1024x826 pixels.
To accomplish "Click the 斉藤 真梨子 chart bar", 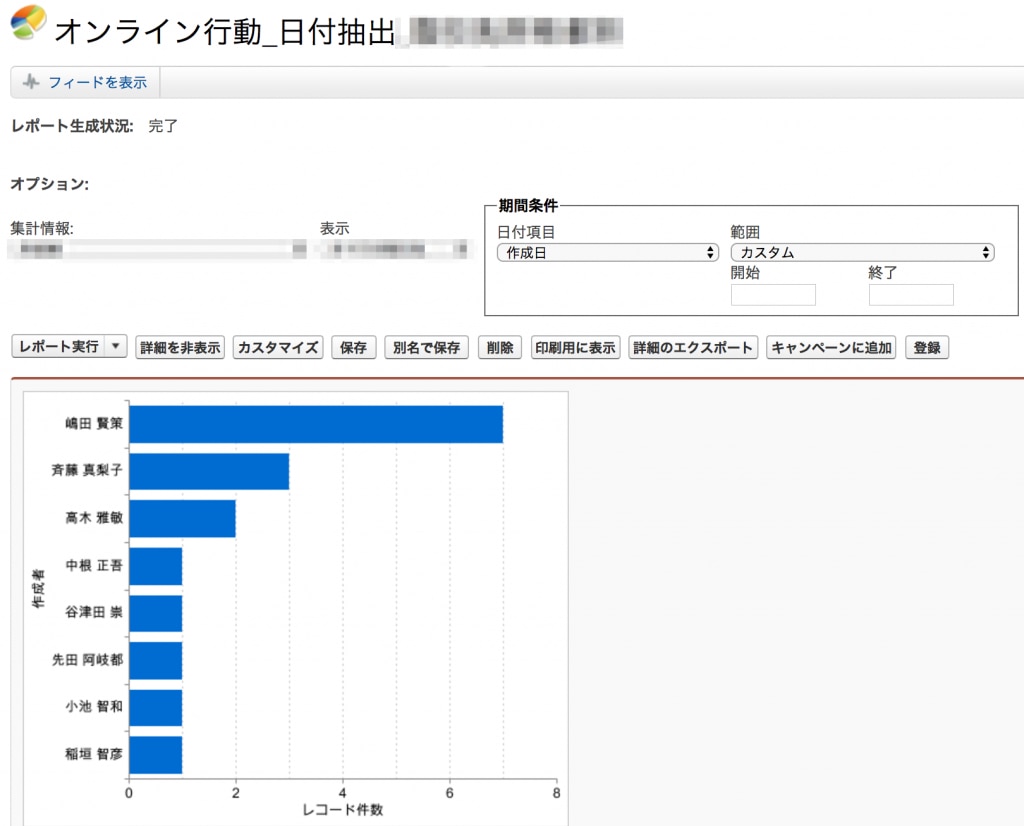I will point(209,471).
